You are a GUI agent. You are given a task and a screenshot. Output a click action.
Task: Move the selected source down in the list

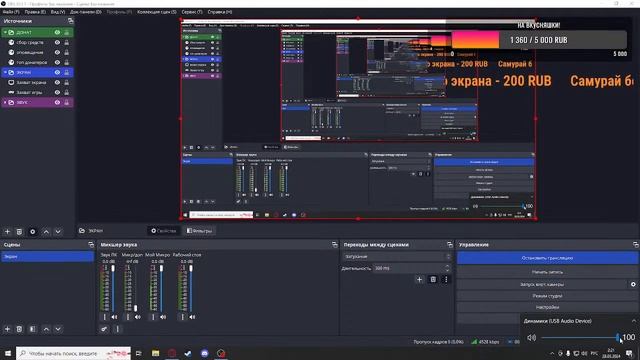coord(58,231)
